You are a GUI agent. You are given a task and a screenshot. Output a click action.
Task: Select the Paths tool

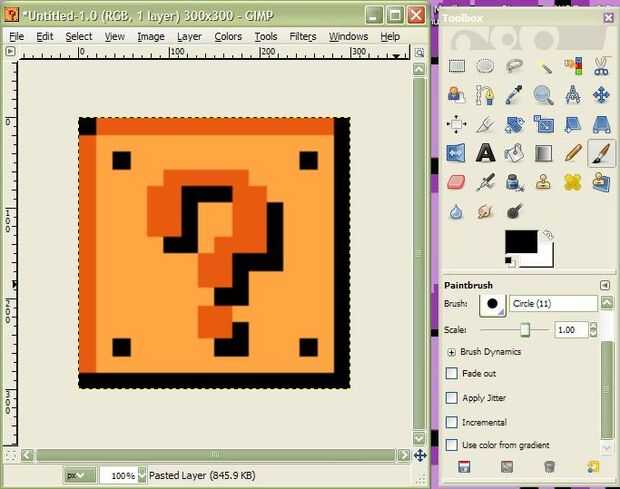click(x=485, y=95)
